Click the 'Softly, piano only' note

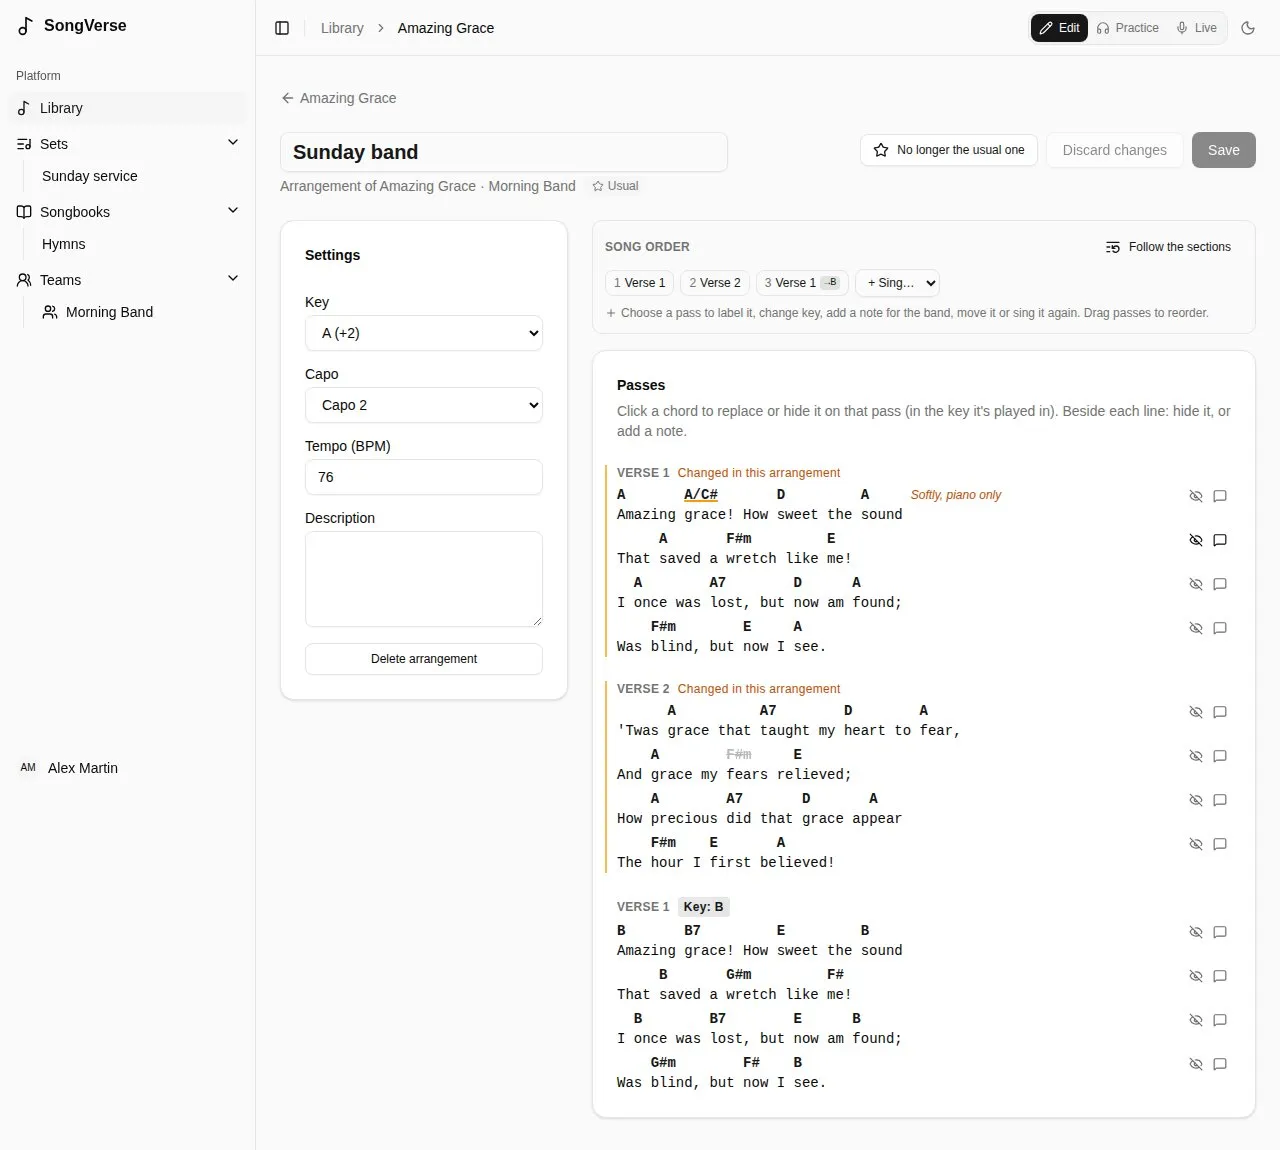[x=955, y=495]
